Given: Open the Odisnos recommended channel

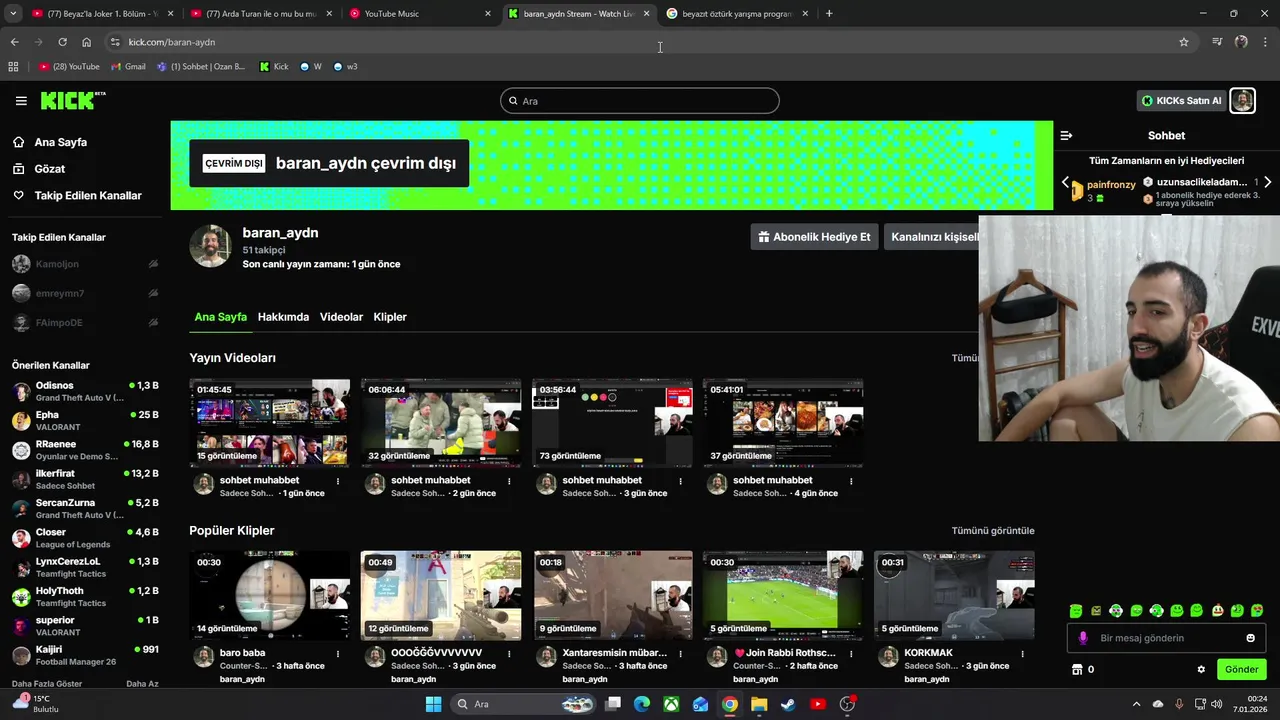Looking at the screenshot, I should pyautogui.click(x=85, y=391).
